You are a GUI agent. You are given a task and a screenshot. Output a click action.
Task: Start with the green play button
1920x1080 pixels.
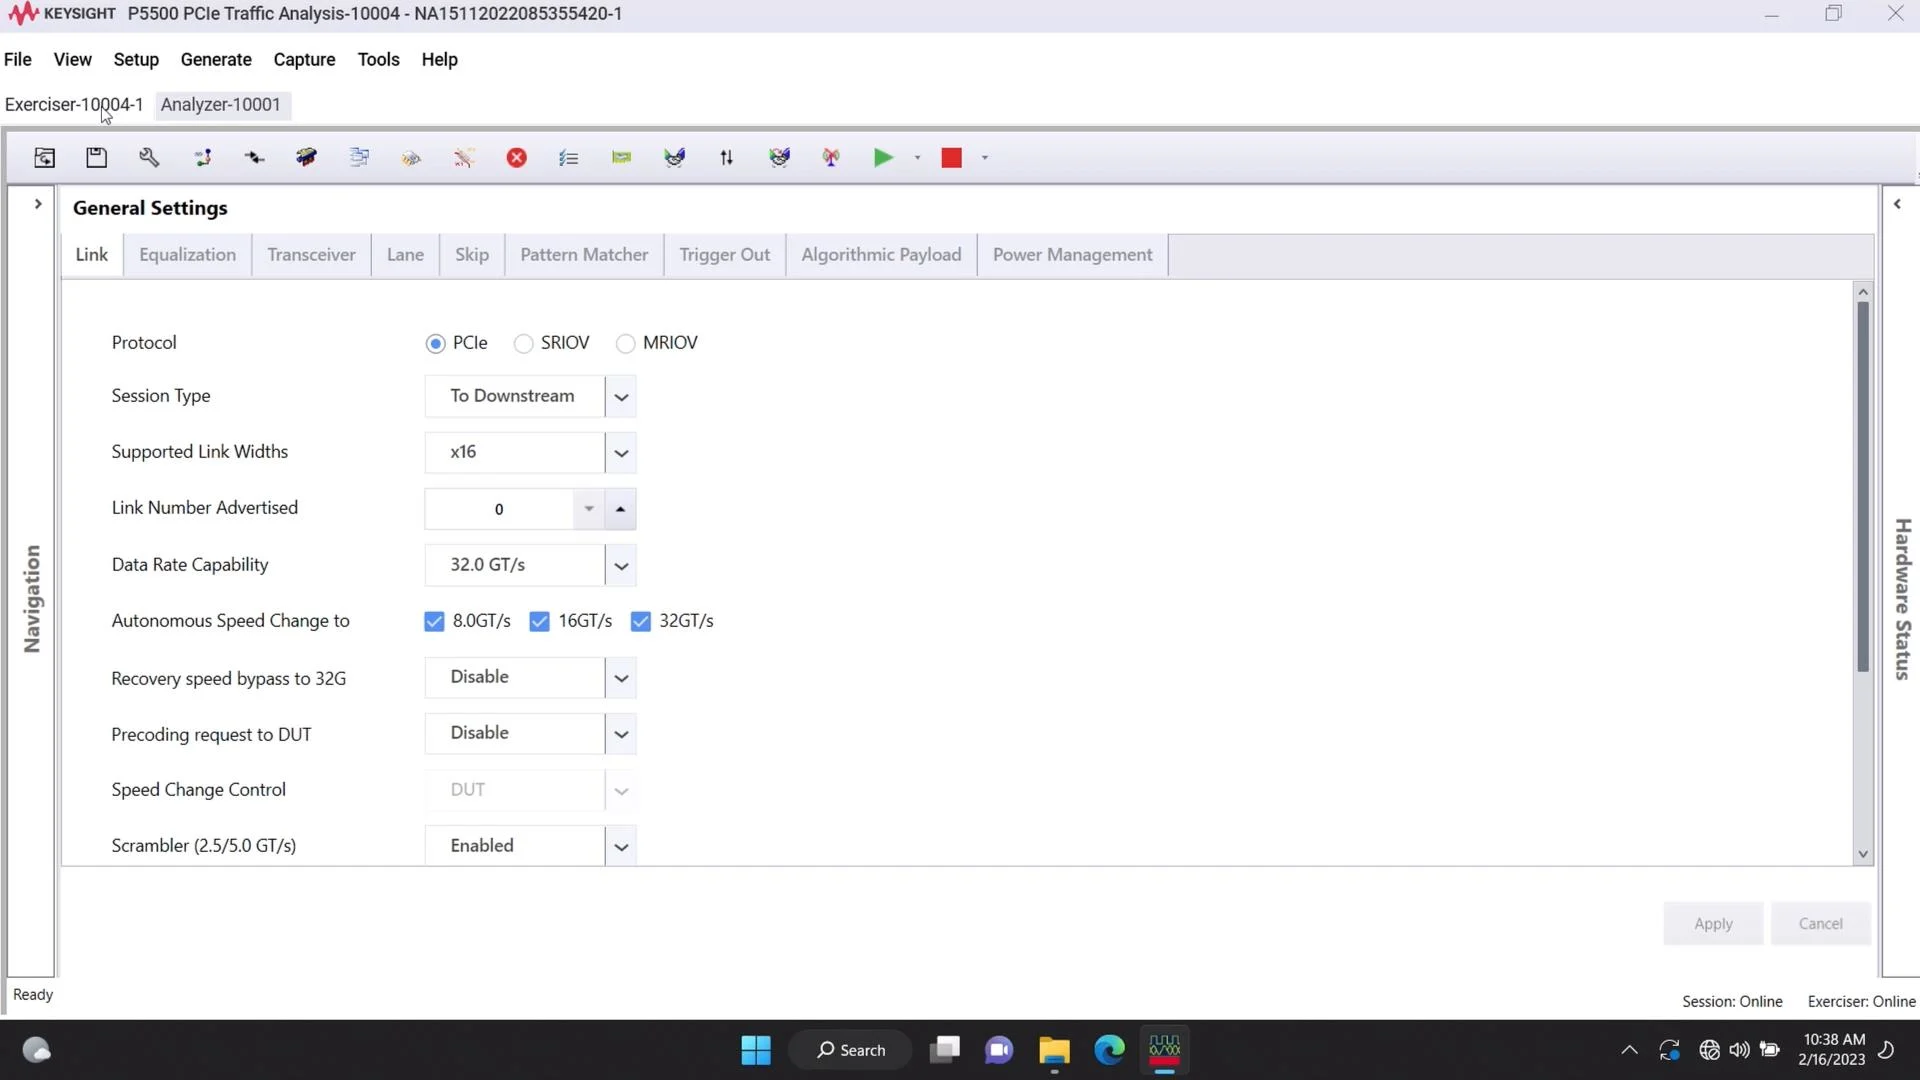[883, 157]
